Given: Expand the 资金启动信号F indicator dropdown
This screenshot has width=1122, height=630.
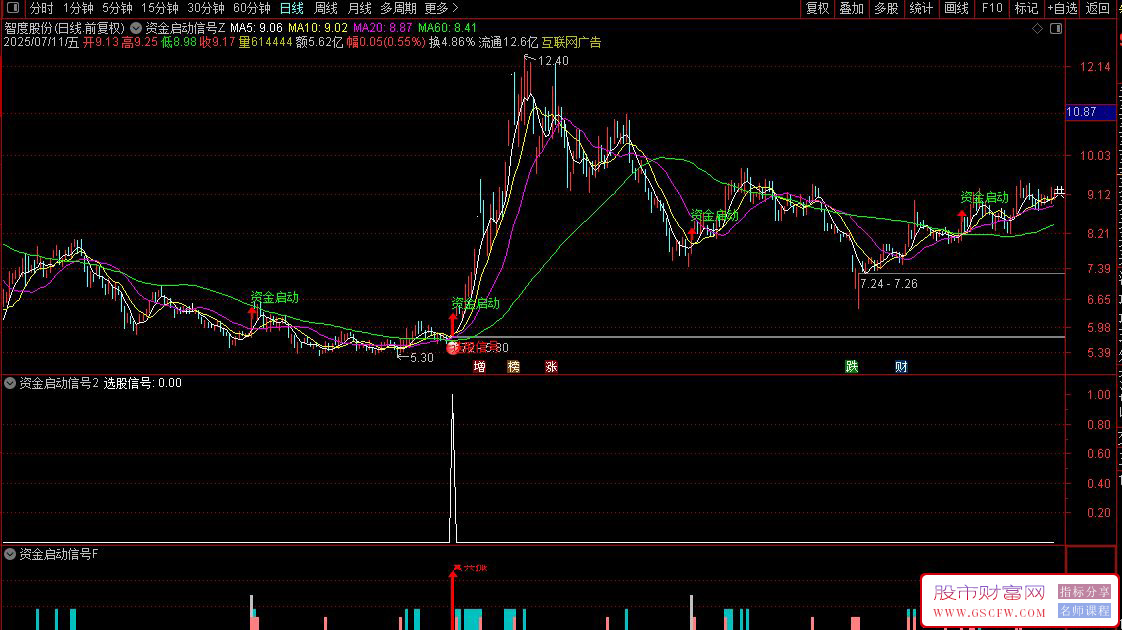Looking at the screenshot, I should tap(10, 554).
